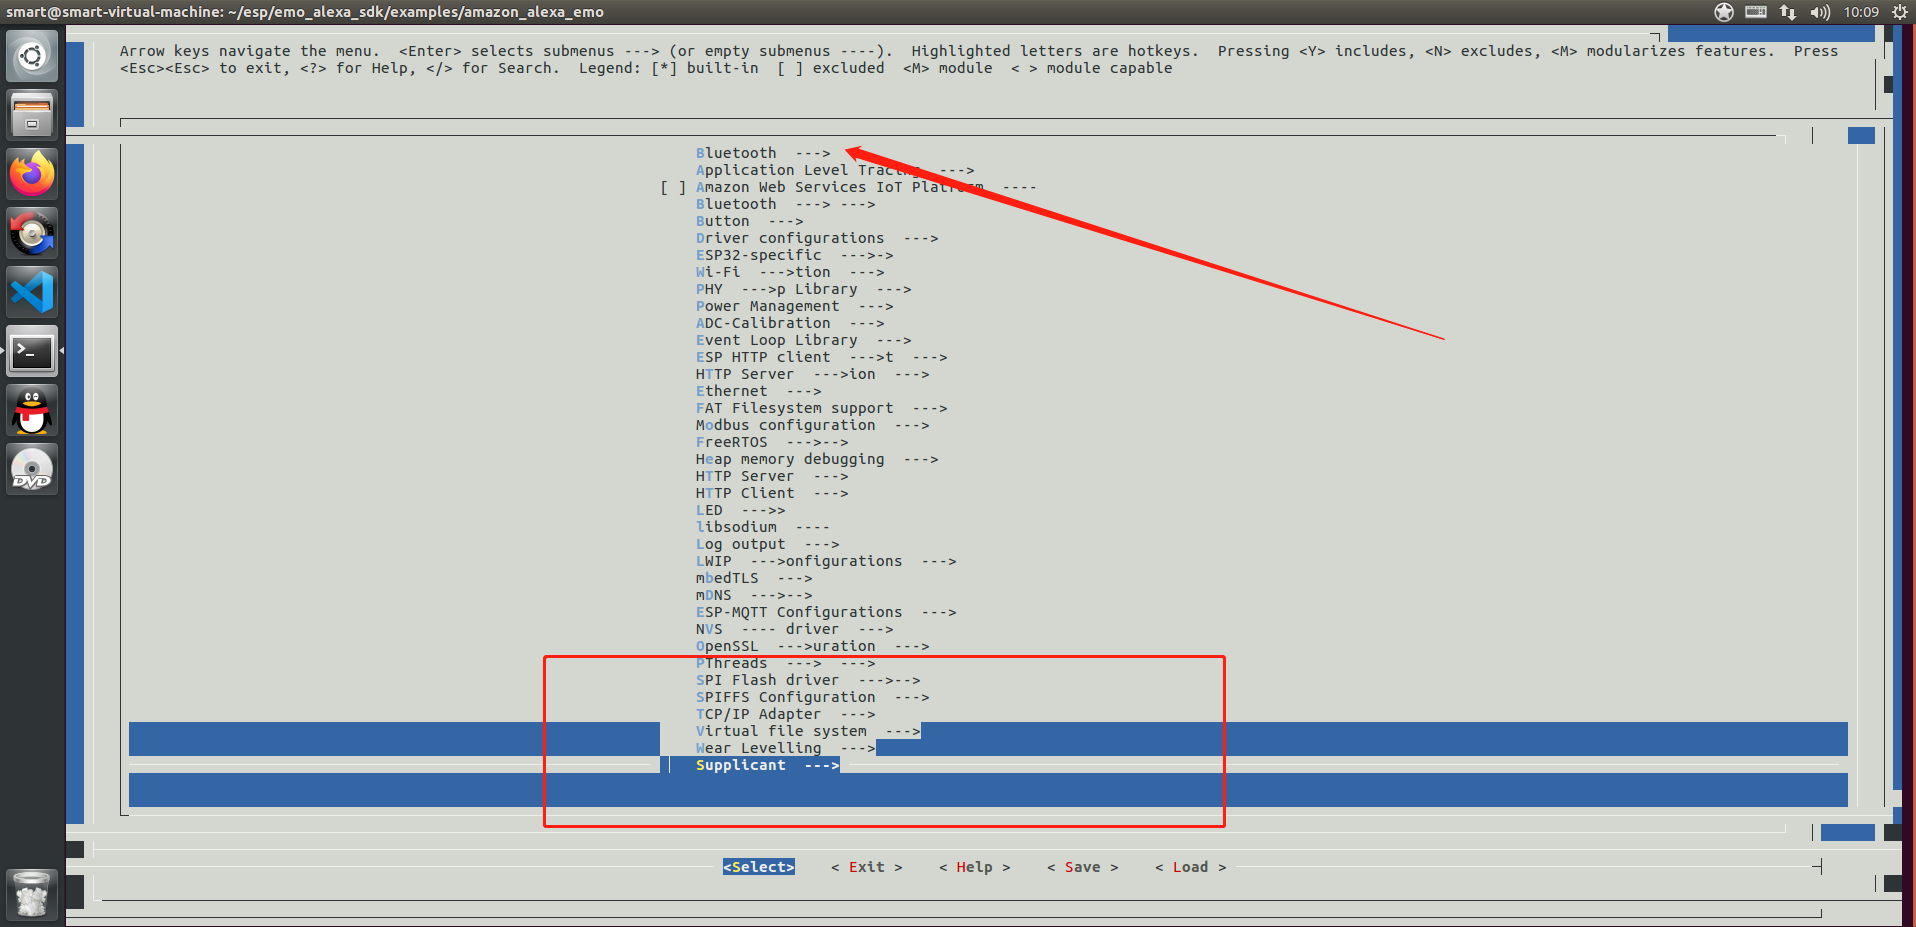The image size is (1916, 927).
Task: Select the highlighted Supplicant entry
Action: [x=768, y=765]
